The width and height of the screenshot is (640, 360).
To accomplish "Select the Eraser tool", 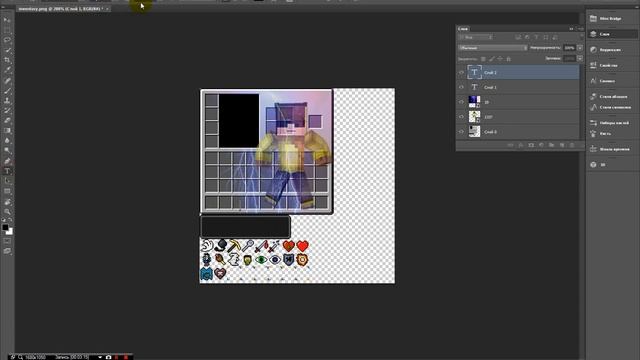I will tap(7, 120).
